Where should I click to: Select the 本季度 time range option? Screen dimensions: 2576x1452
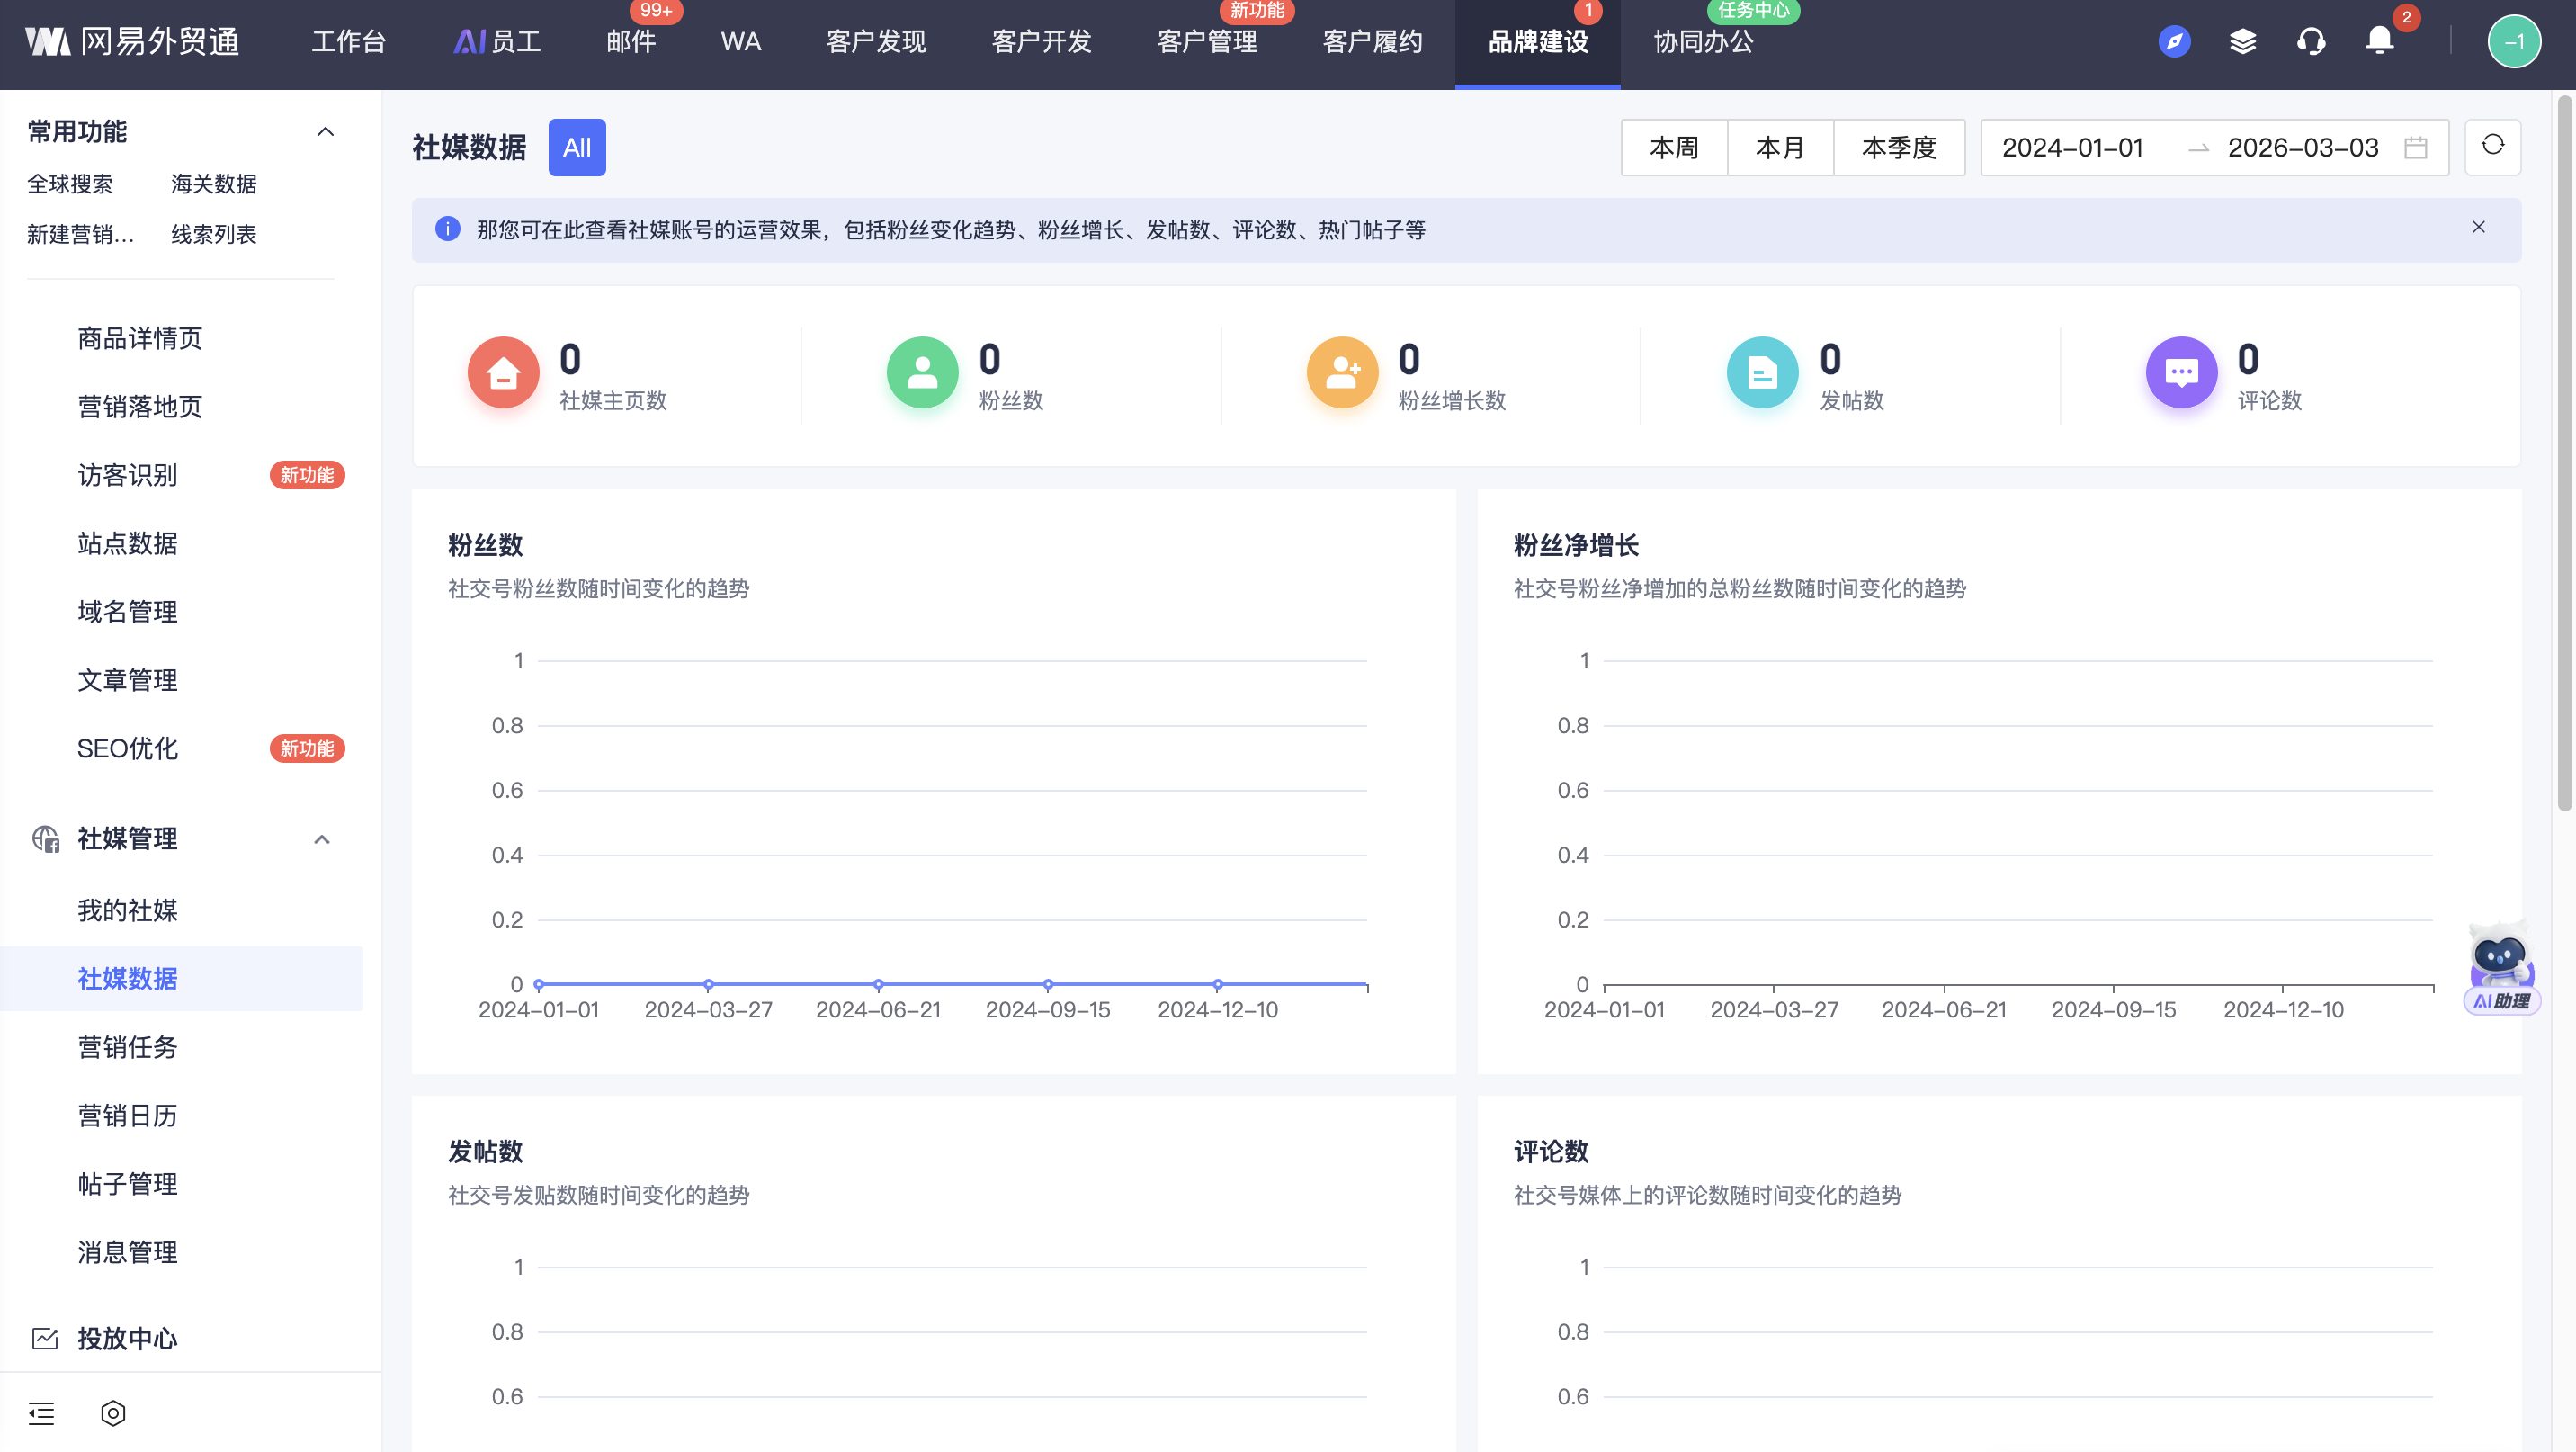tap(1898, 148)
